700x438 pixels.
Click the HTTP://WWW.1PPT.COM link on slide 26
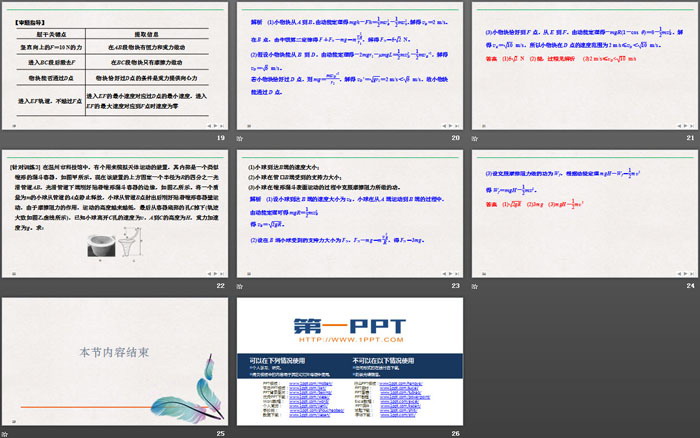click(x=347, y=338)
